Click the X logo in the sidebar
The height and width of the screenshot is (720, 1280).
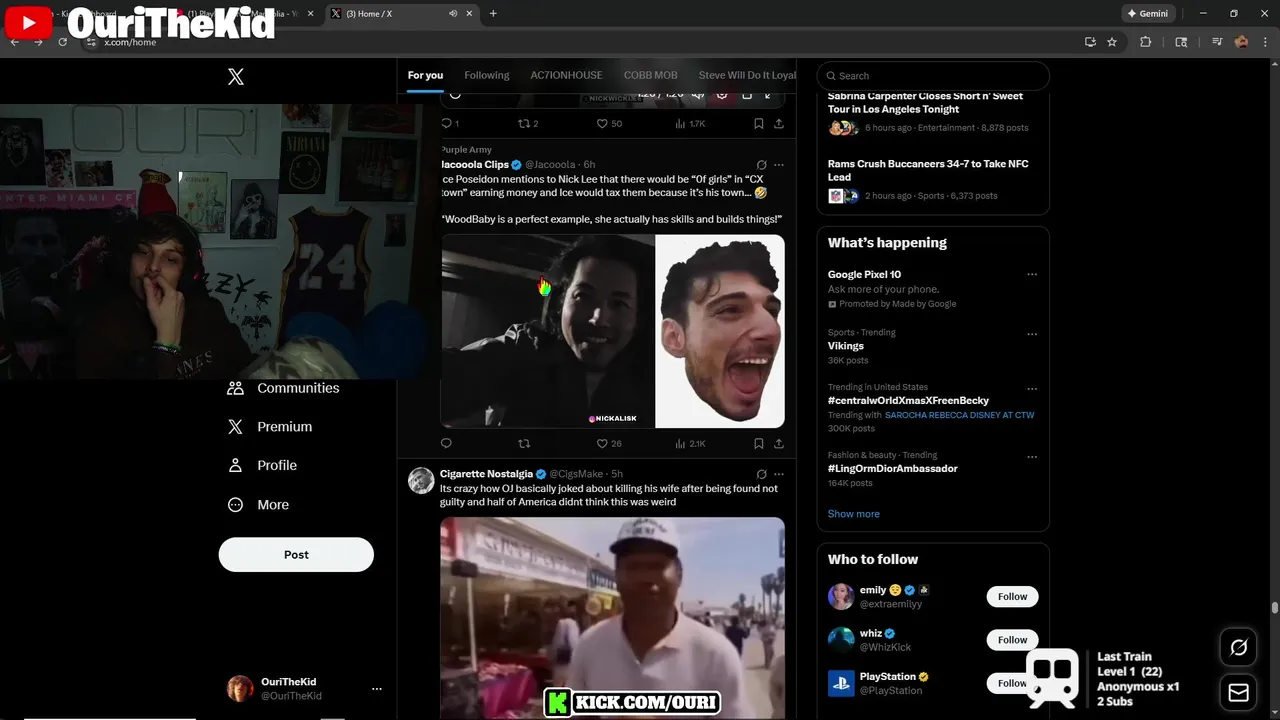[236, 77]
